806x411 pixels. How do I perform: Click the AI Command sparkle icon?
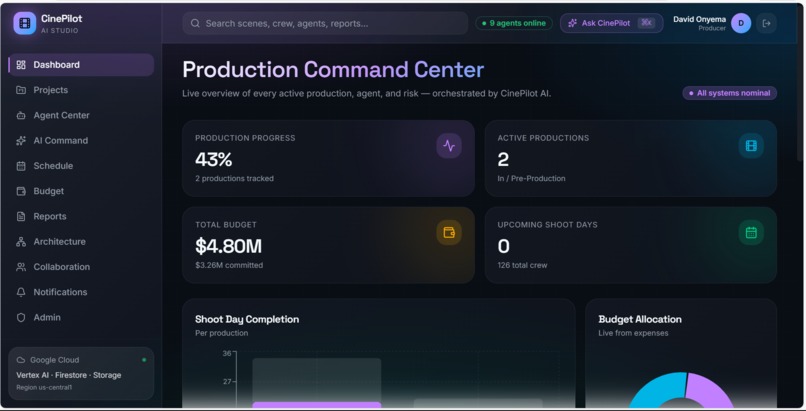(21, 140)
